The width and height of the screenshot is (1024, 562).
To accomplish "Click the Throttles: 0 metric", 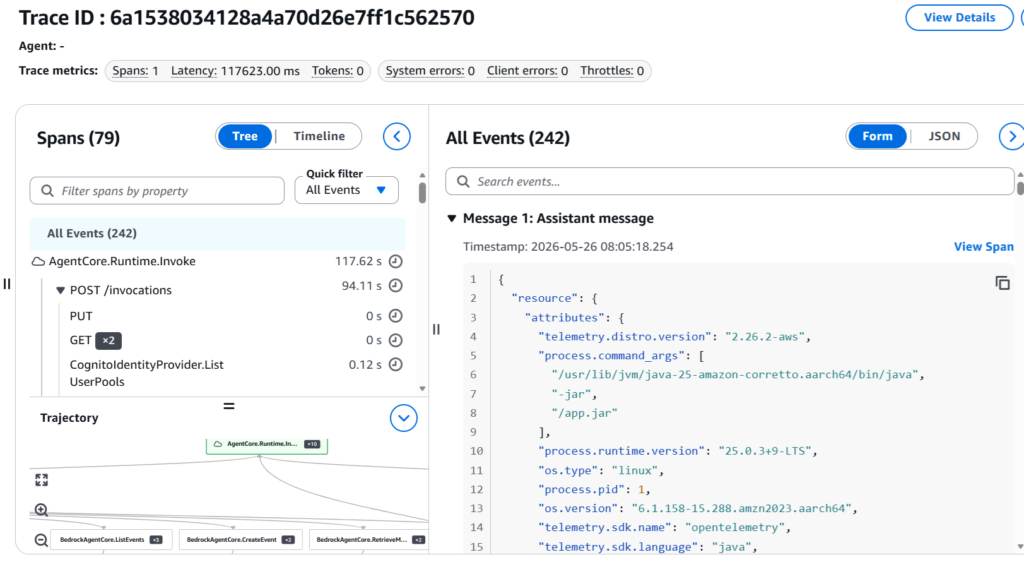I will click(612, 70).
